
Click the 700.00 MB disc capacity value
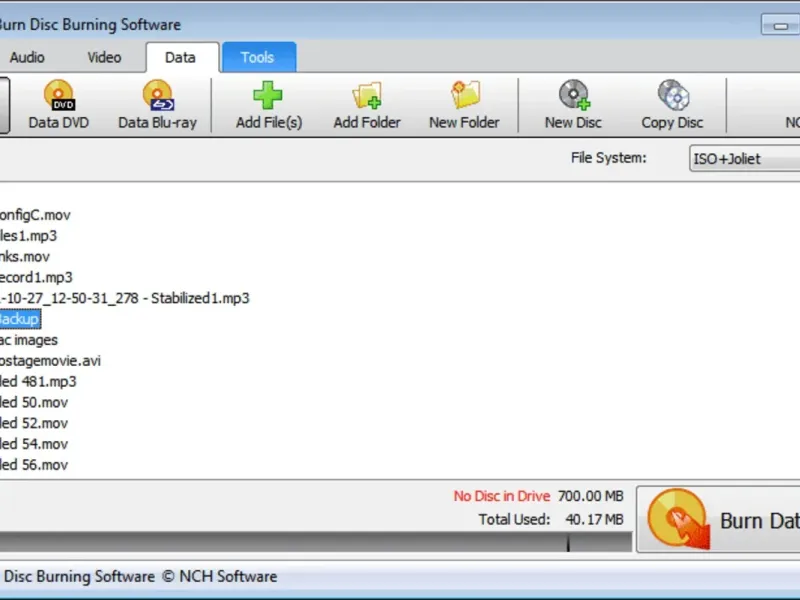590,496
